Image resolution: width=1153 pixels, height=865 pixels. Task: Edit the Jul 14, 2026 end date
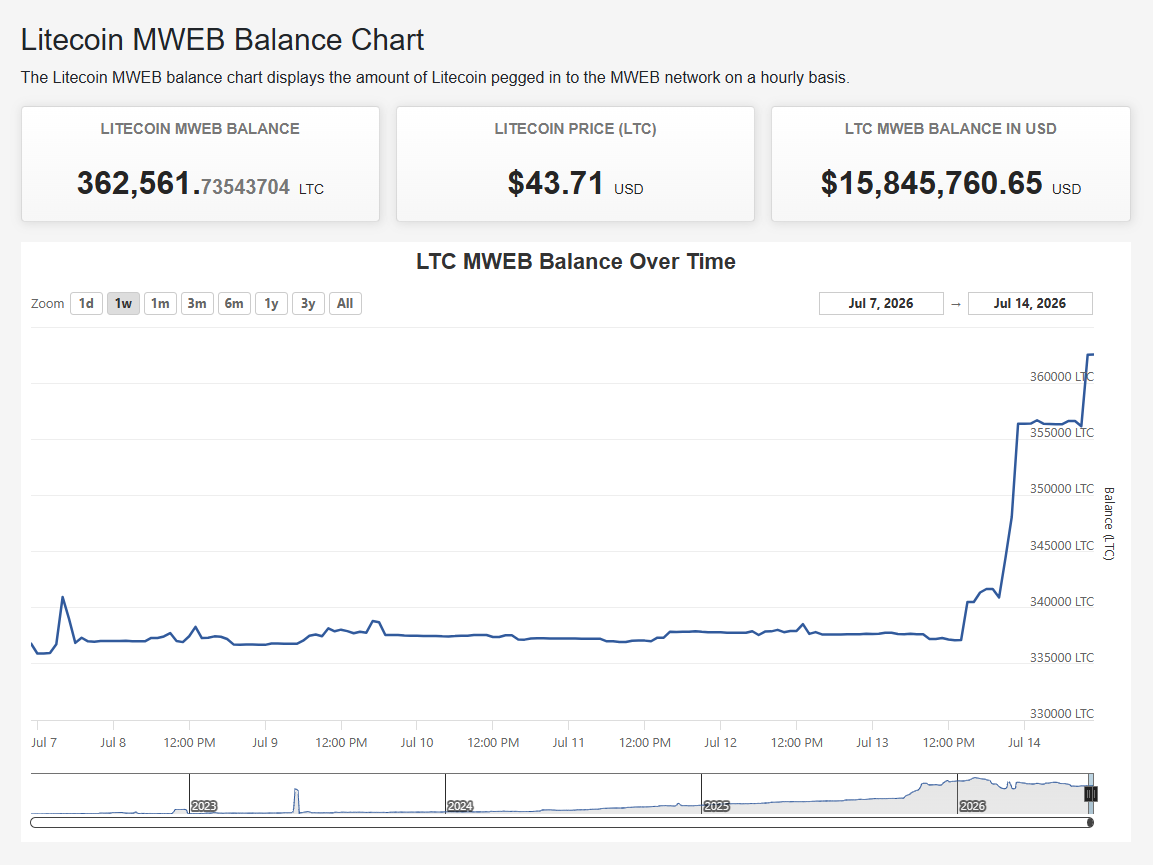1030,303
